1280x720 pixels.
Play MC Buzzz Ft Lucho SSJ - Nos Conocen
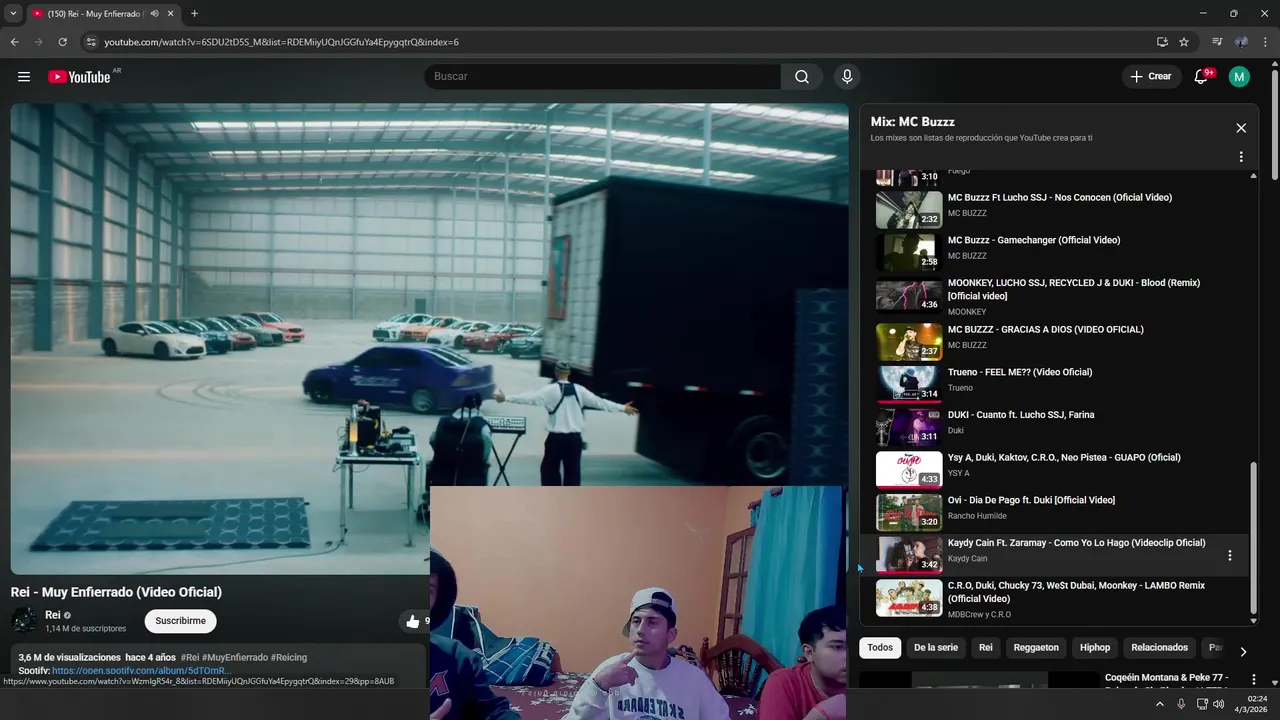click(1060, 198)
